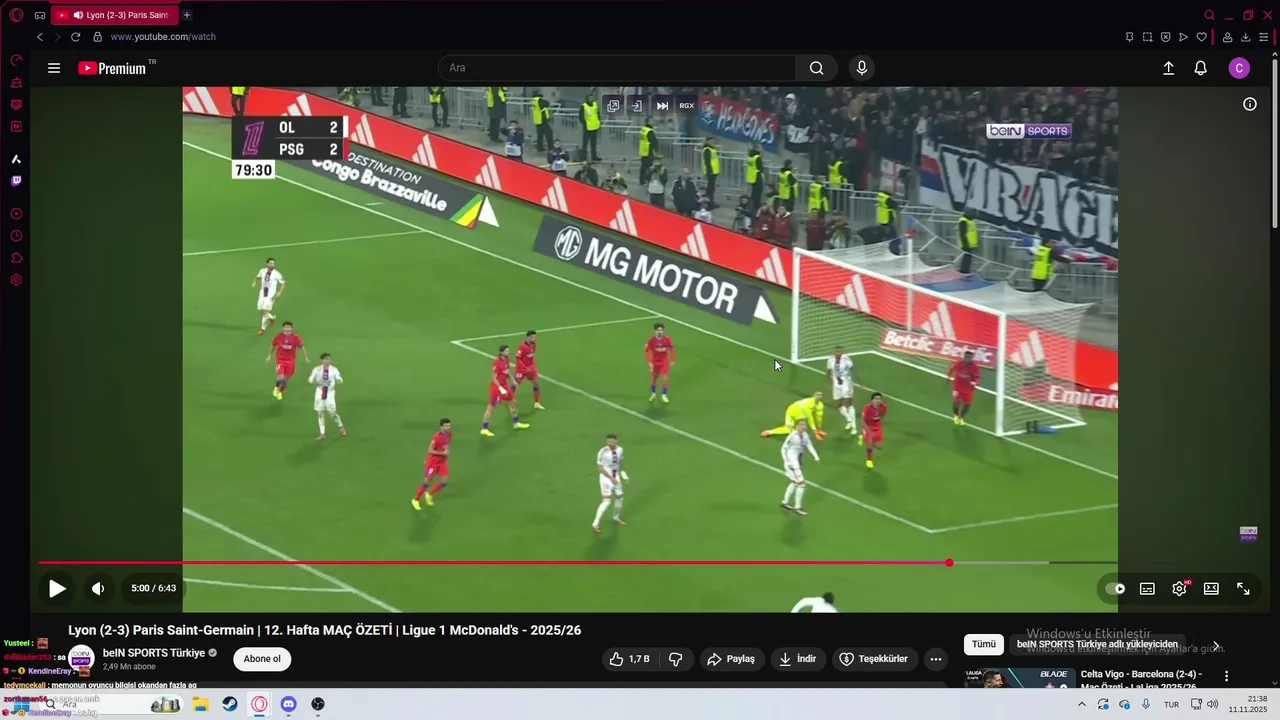Screen dimensions: 1280x720
Task: Open the Opera GX main menu logo
Action: pos(16,15)
